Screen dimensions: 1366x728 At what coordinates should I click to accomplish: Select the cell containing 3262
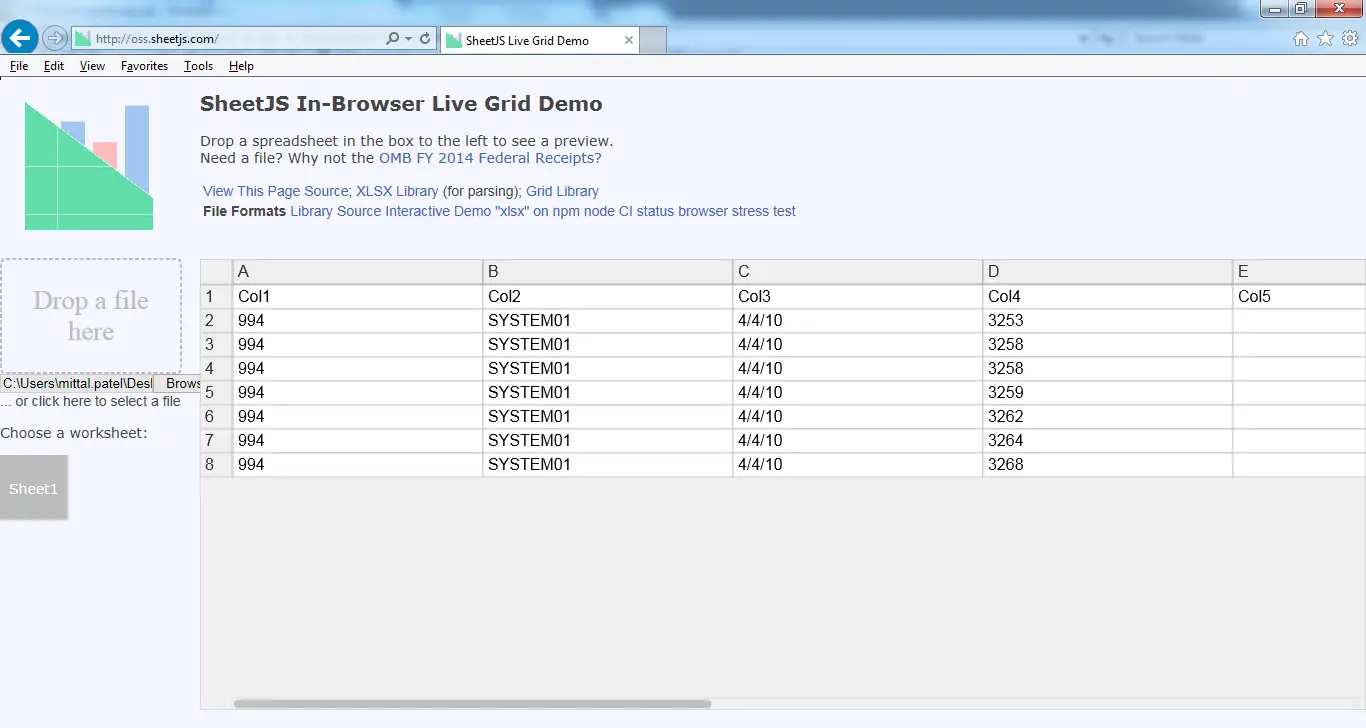click(x=1108, y=417)
